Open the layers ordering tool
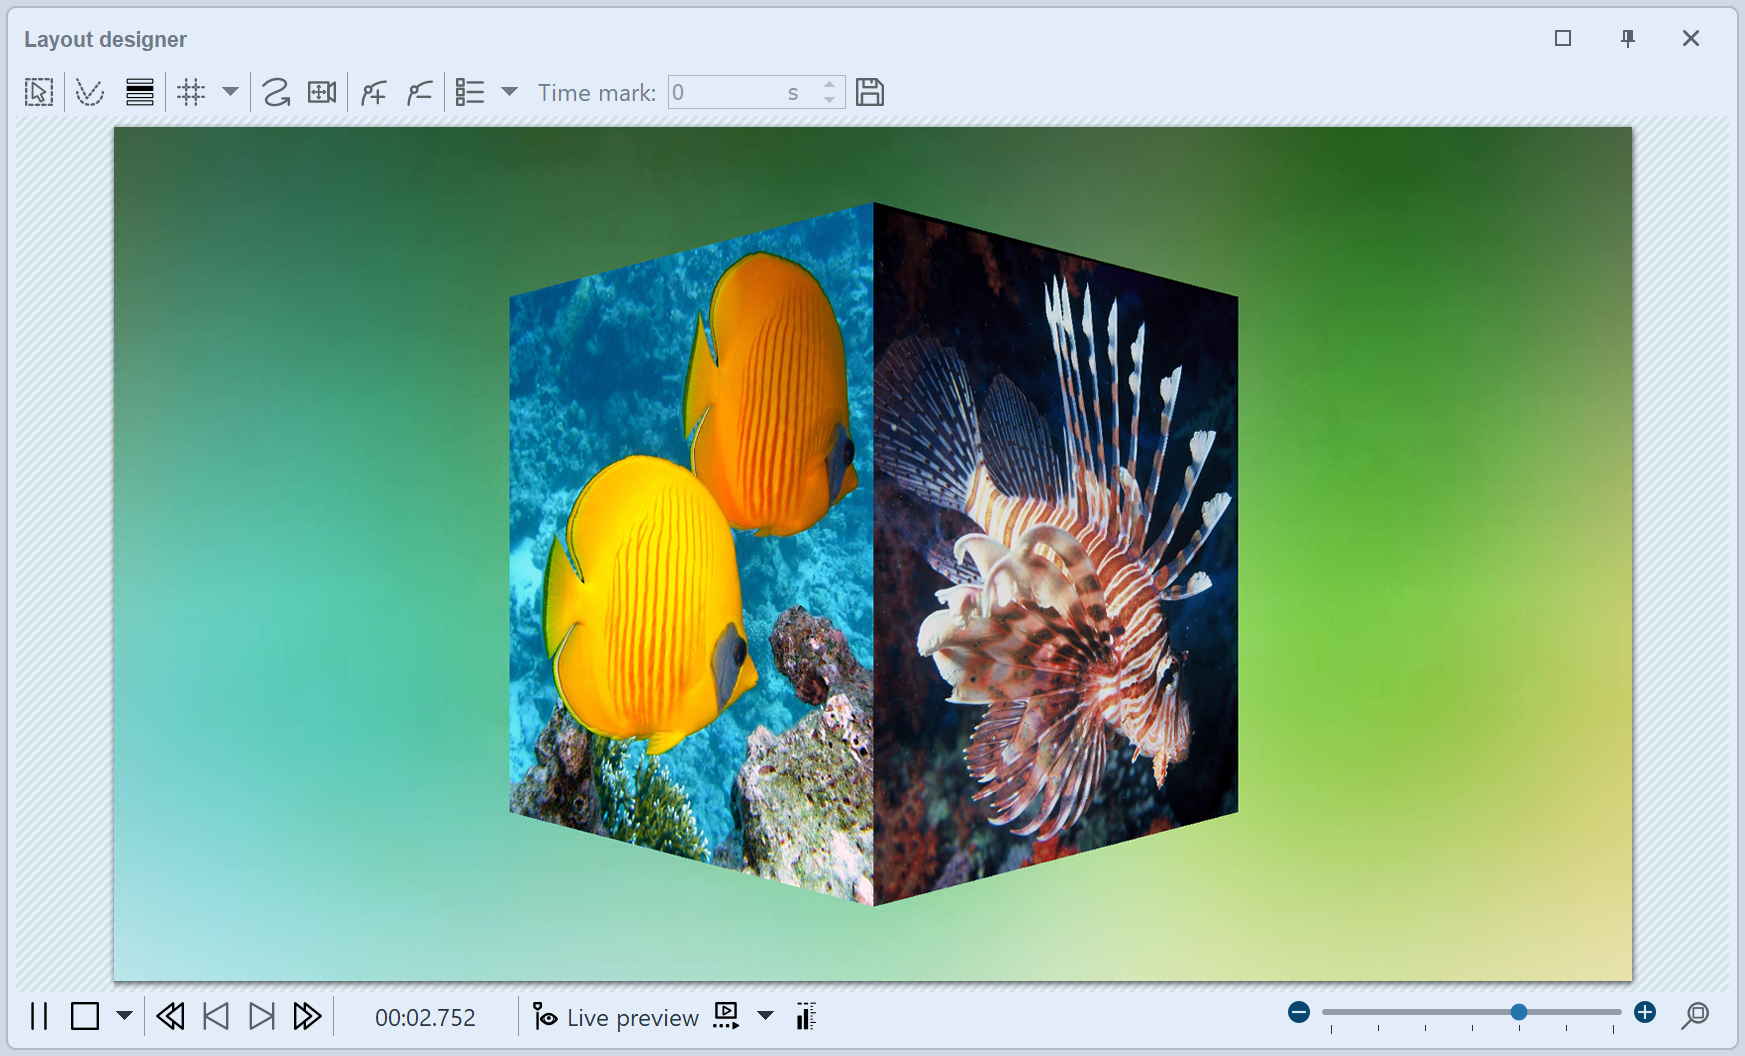This screenshot has height=1056, width=1745. click(140, 92)
